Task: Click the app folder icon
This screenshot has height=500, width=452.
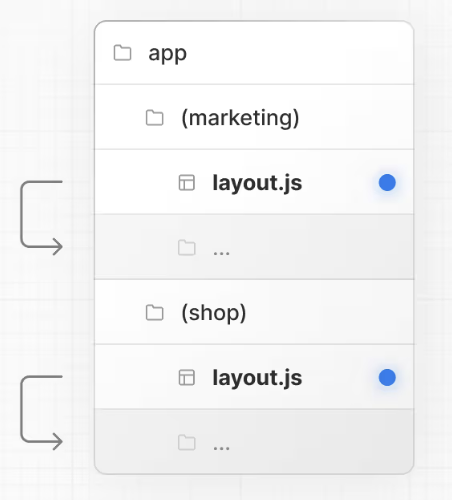Action: (x=122, y=53)
